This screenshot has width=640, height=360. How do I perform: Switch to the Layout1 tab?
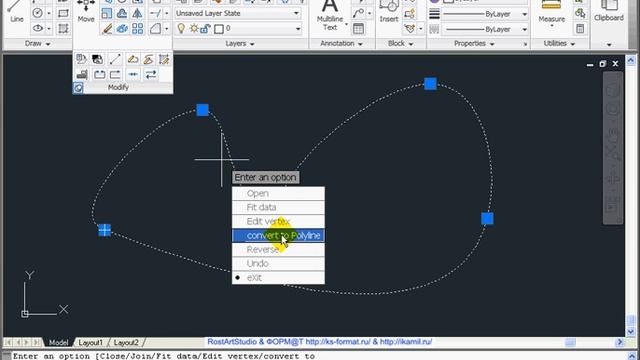90,342
